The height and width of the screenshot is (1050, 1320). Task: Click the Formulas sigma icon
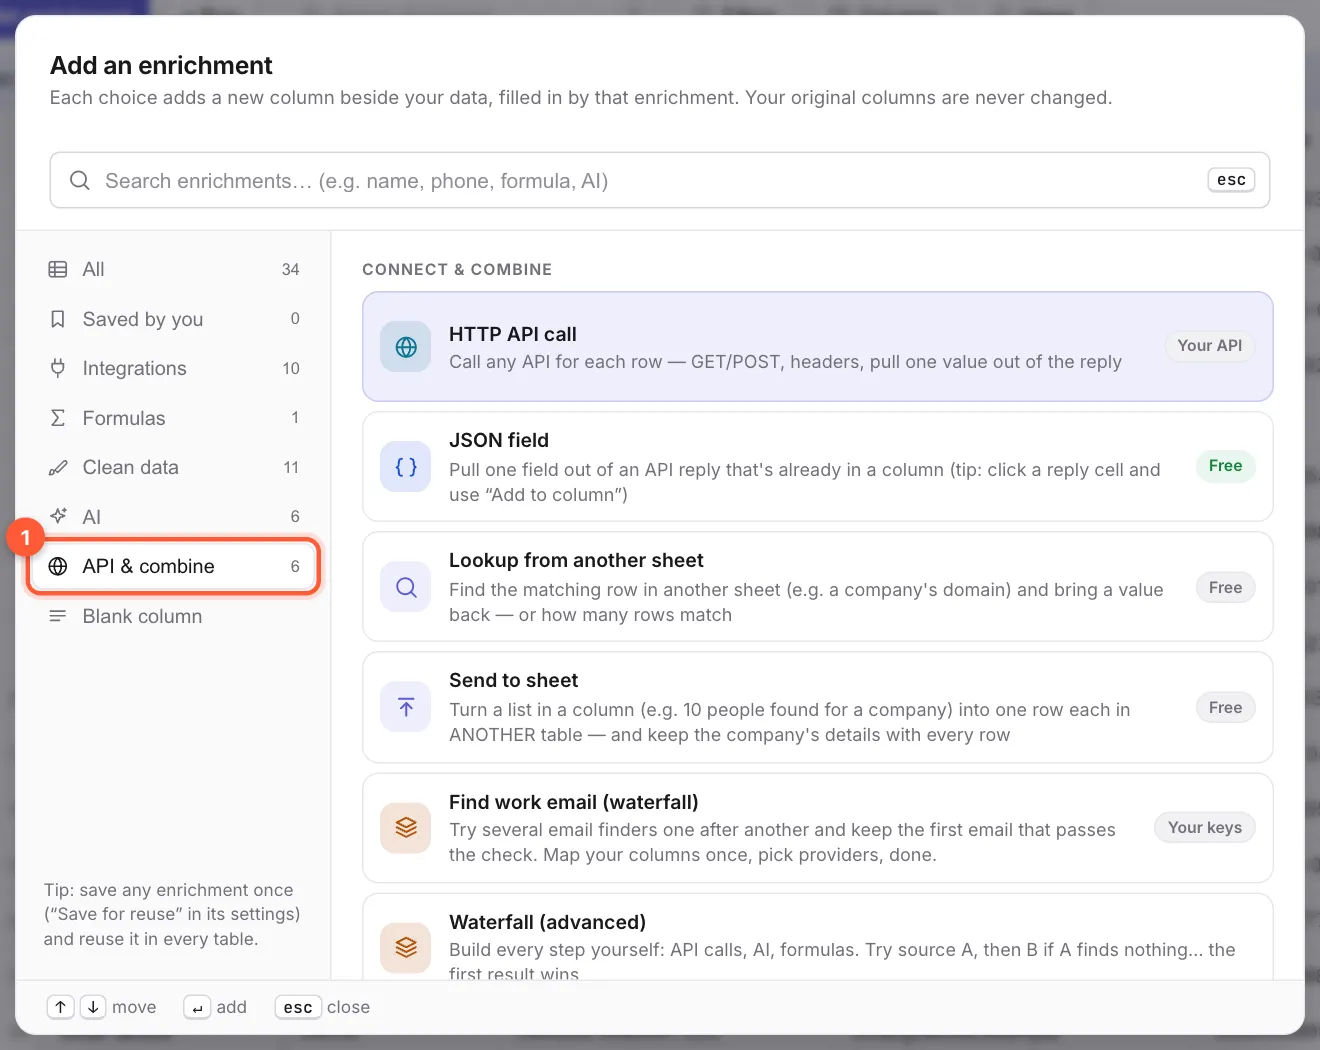pos(58,418)
